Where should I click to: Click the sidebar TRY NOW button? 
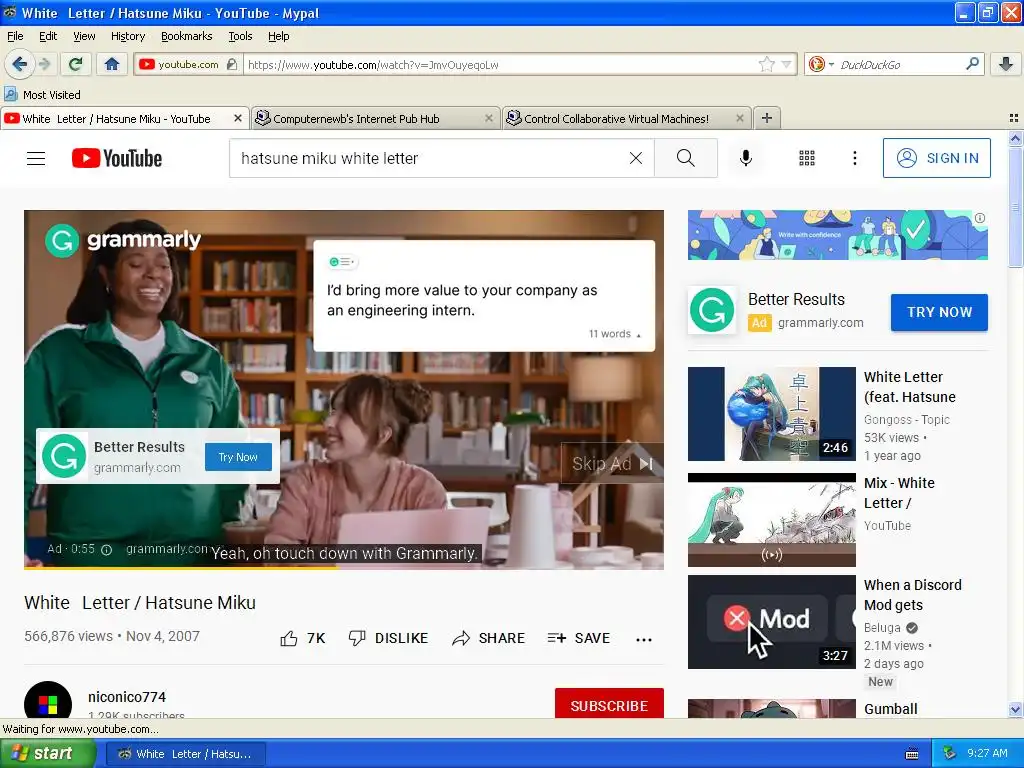(x=939, y=312)
